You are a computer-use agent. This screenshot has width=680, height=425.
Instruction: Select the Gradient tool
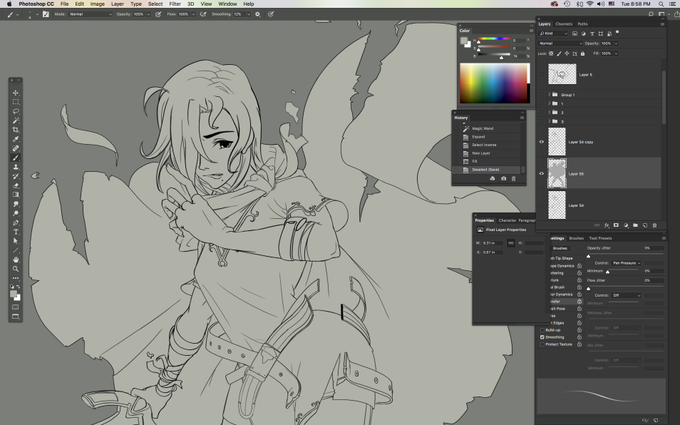pyautogui.click(x=16, y=195)
